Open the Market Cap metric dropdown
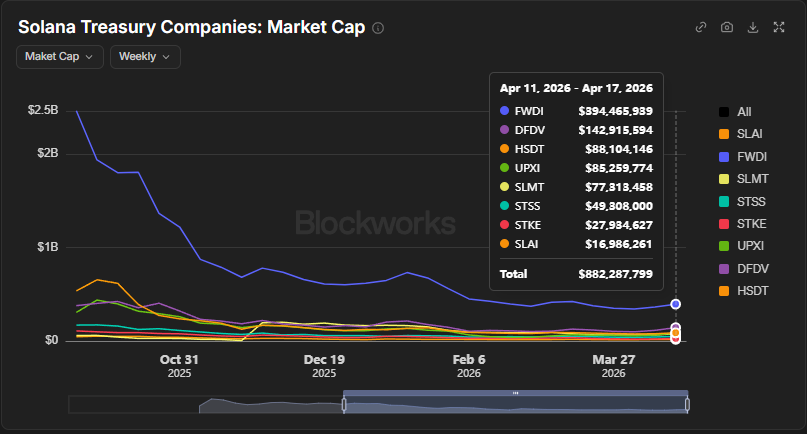The width and height of the screenshot is (807, 434). [60, 57]
